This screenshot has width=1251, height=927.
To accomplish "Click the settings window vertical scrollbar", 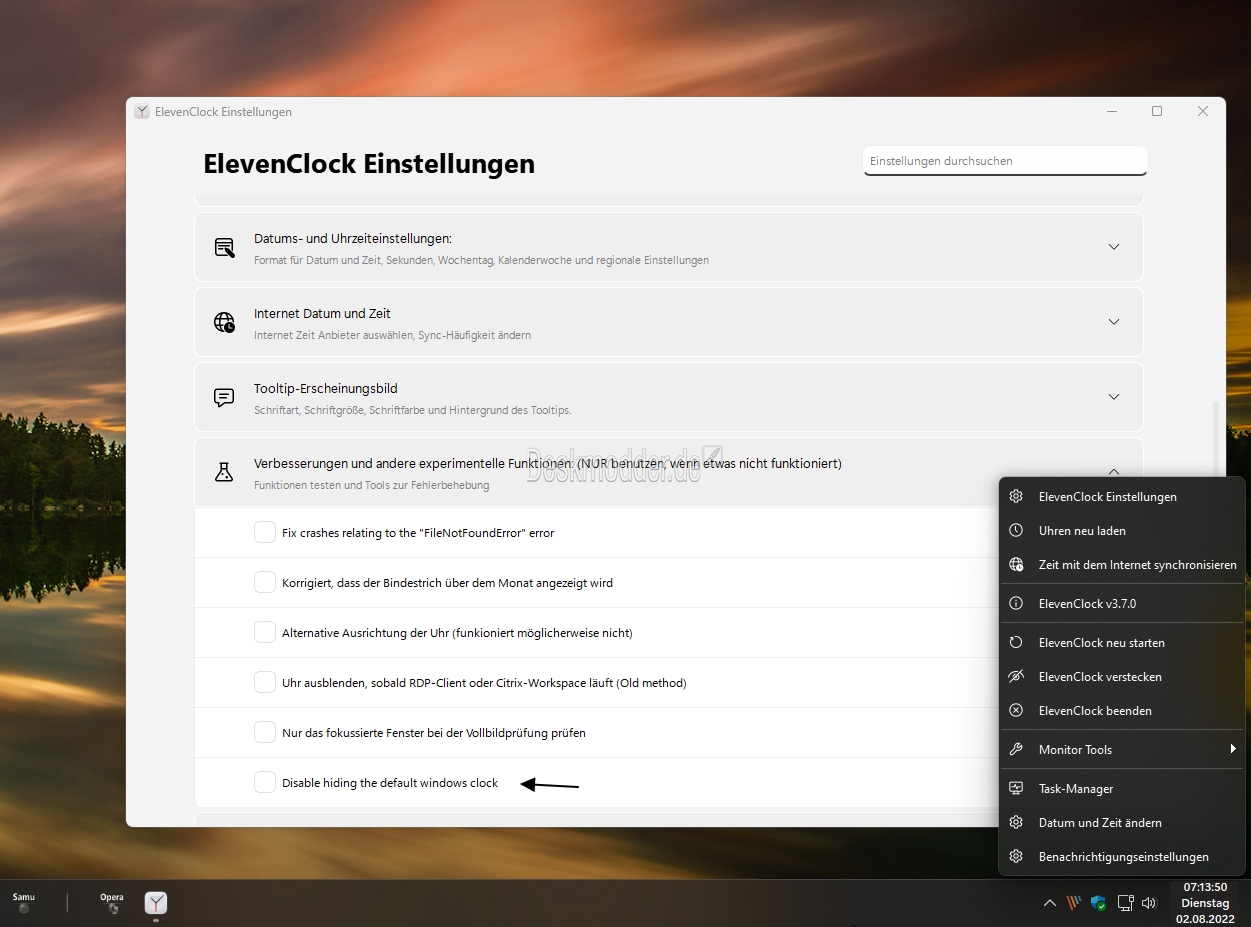I will [1216, 440].
